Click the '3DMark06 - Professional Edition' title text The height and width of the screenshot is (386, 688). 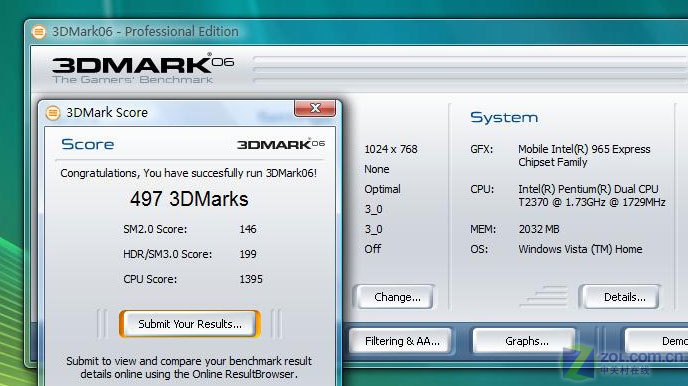click(145, 32)
